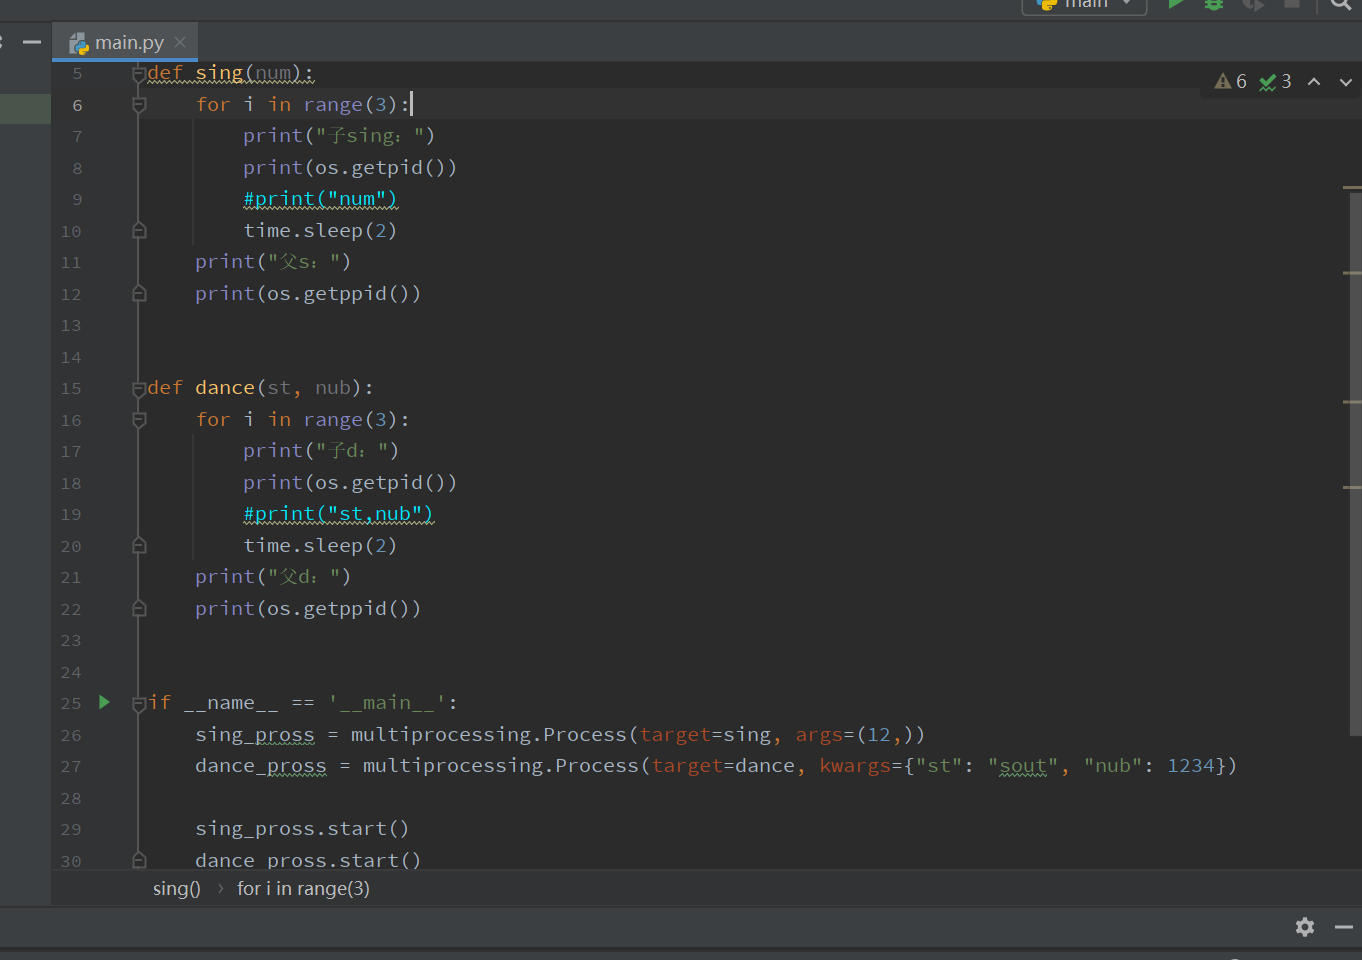The width and height of the screenshot is (1362, 960).
Task: Click 'args' keyword on line 26
Action: 819,735
